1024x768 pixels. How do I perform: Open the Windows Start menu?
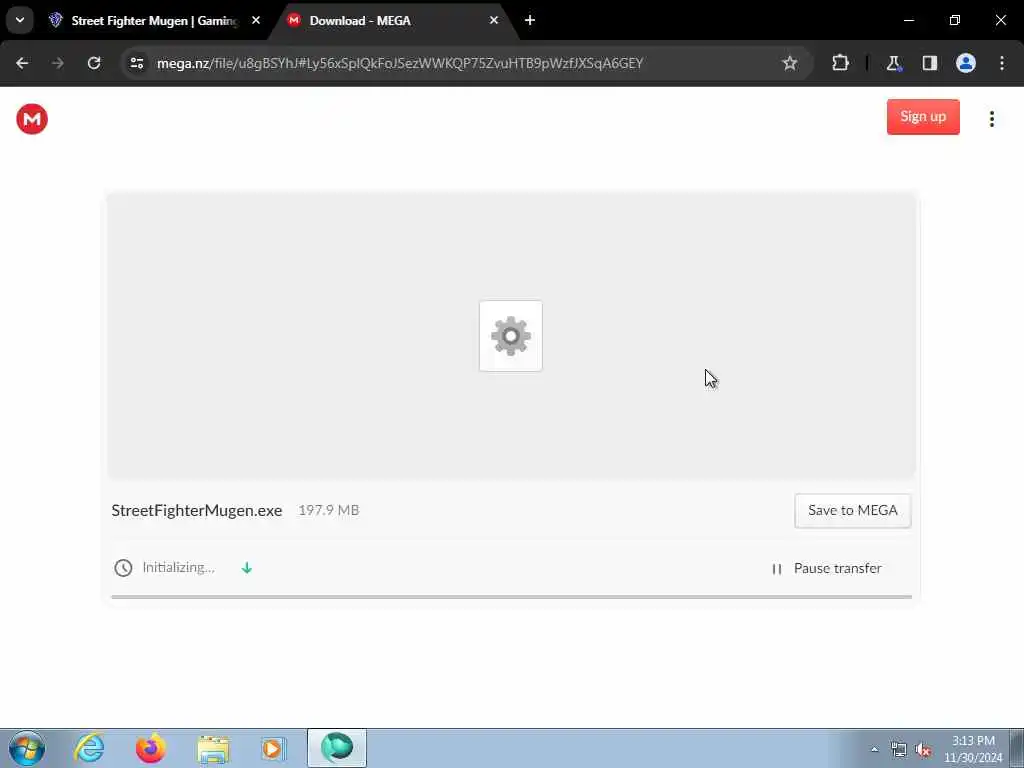coord(27,748)
